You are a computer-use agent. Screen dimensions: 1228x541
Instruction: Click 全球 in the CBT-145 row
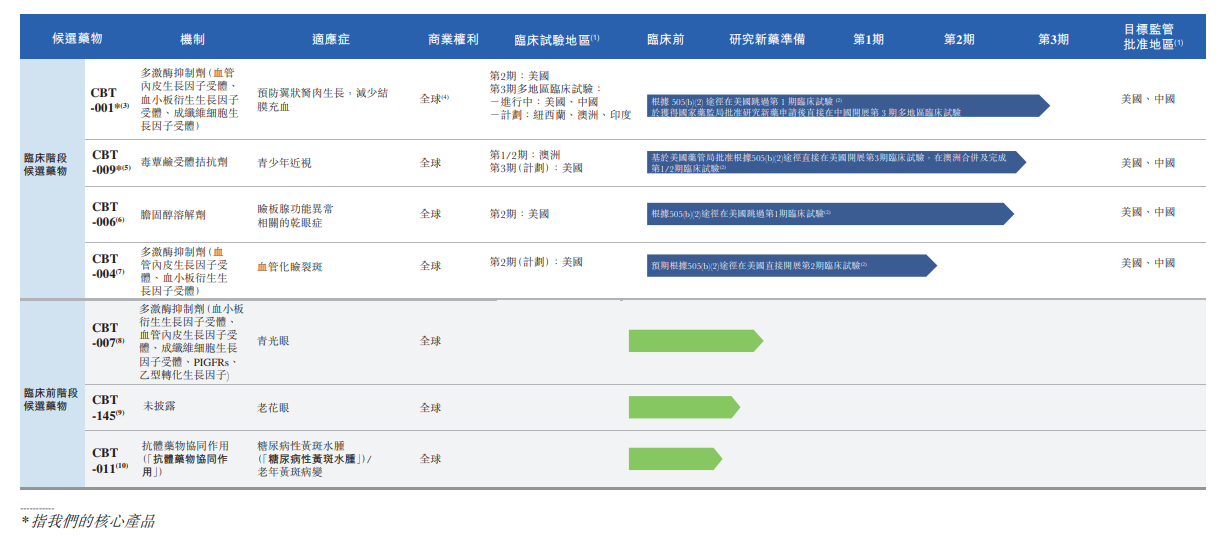pos(430,408)
